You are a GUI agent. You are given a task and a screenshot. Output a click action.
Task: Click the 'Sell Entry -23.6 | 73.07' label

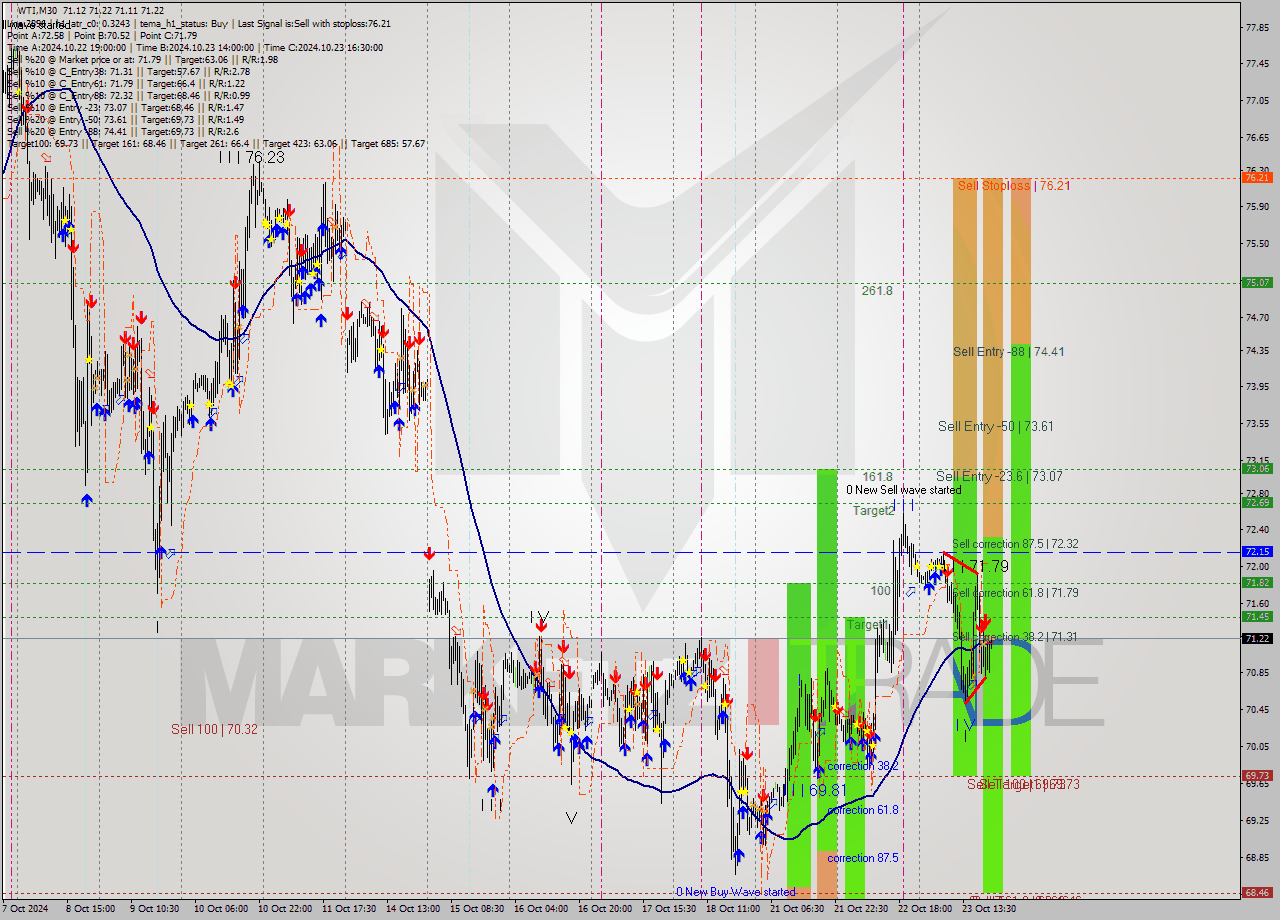point(999,476)
